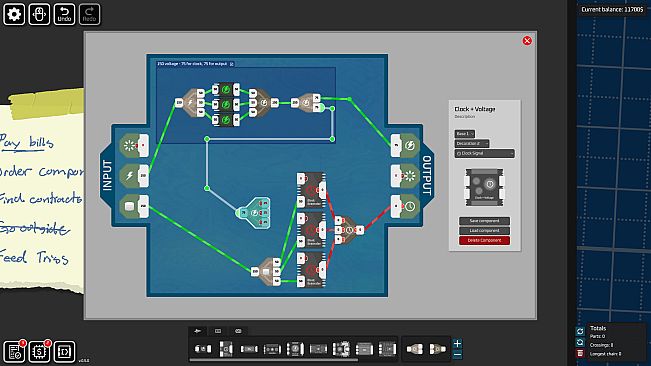Image resolution: width=651 pixels, height=366 pixels.
Task: Switch to the third parts tab with the link icon
Action: pos(238,331)
